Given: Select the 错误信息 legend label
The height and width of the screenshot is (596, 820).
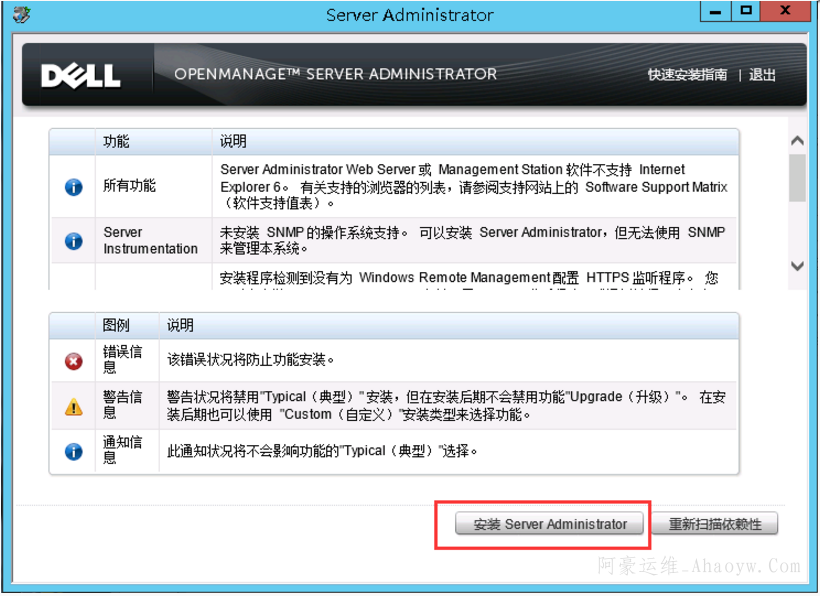Looking at the screenshot, I should [x=122, y=360].
